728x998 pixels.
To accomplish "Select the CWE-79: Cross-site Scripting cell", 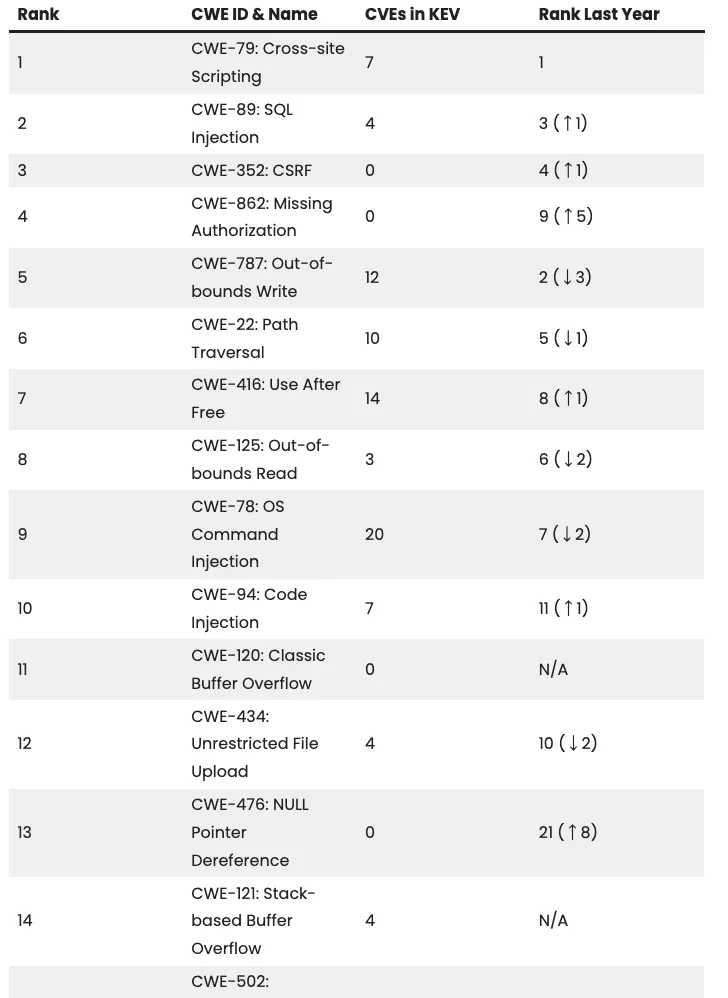I will 267,62.
